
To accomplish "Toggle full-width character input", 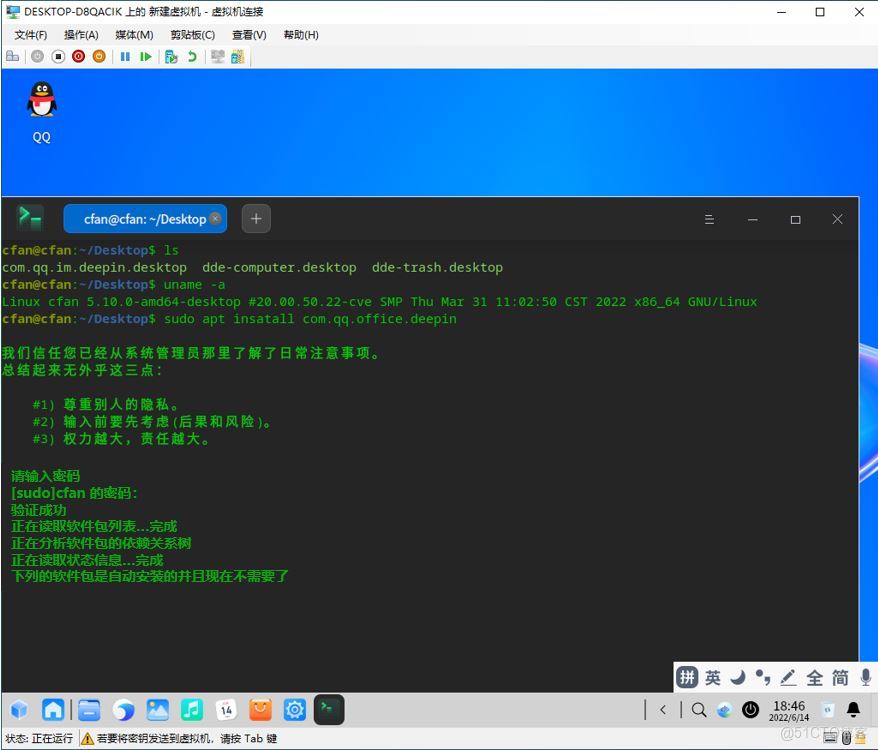I will click(815, 677).
